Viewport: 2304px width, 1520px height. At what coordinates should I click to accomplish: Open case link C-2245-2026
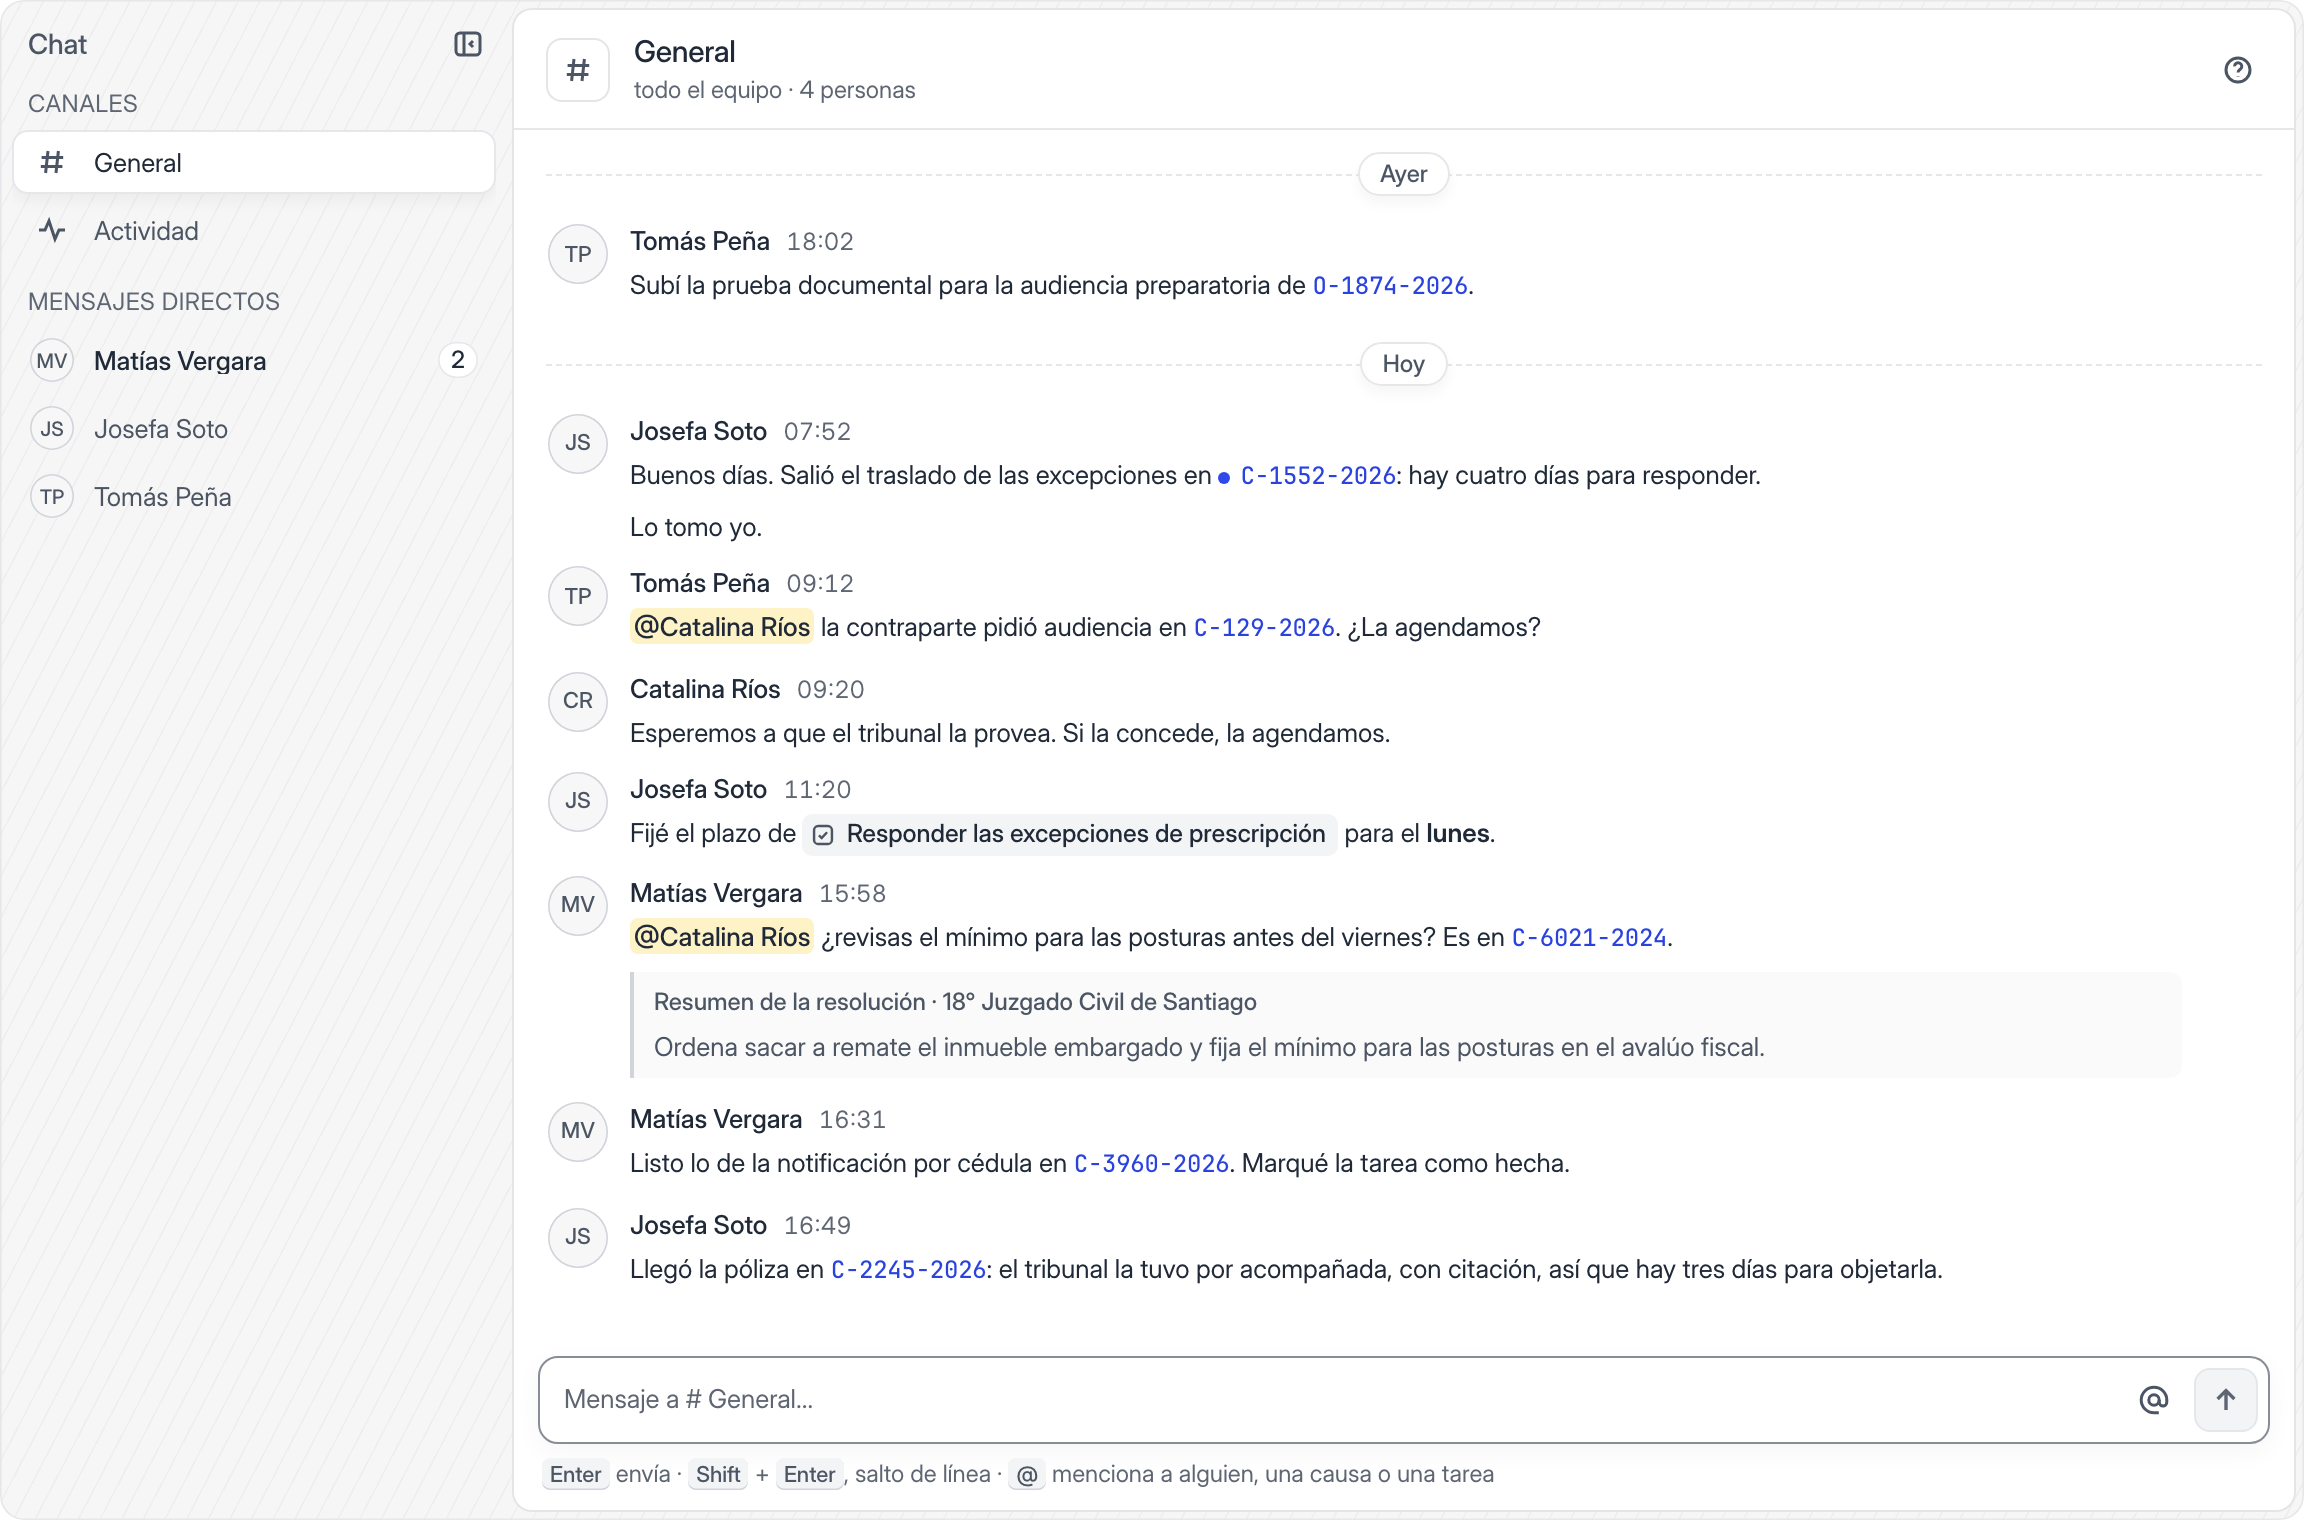coord(909,1270)
